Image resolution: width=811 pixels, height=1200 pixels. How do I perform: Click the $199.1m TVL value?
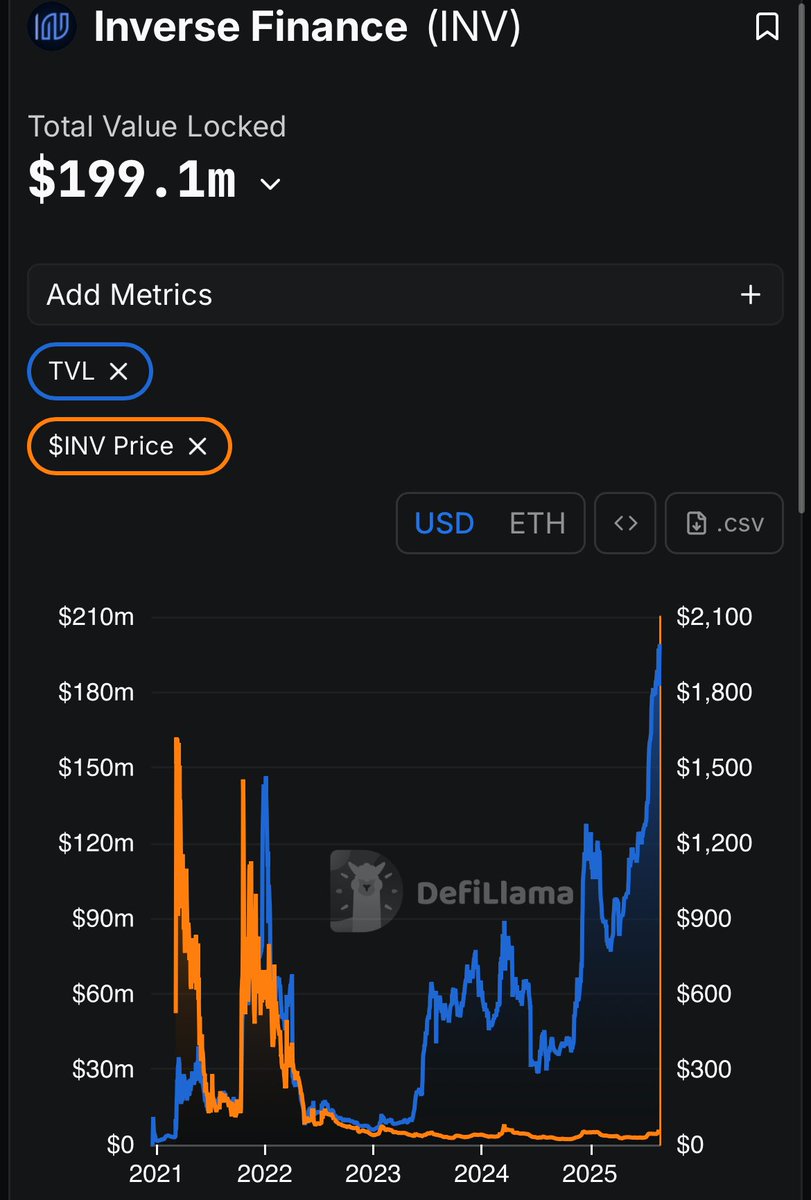tap(132, 182)
